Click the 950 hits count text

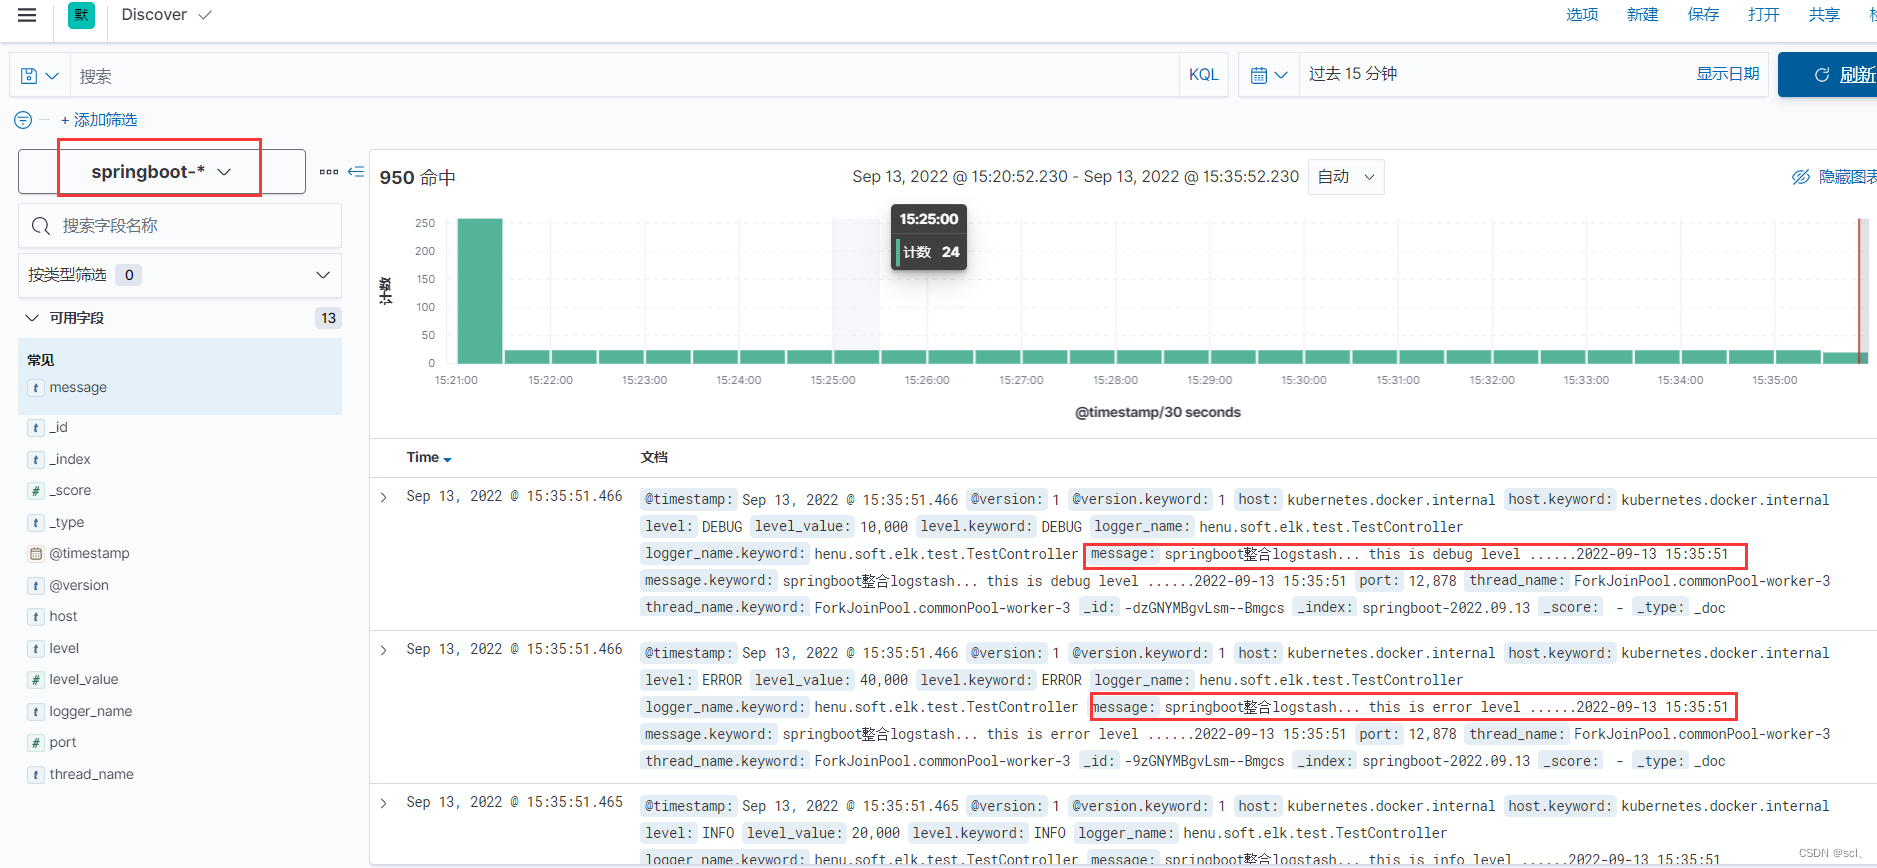point(417,178)
